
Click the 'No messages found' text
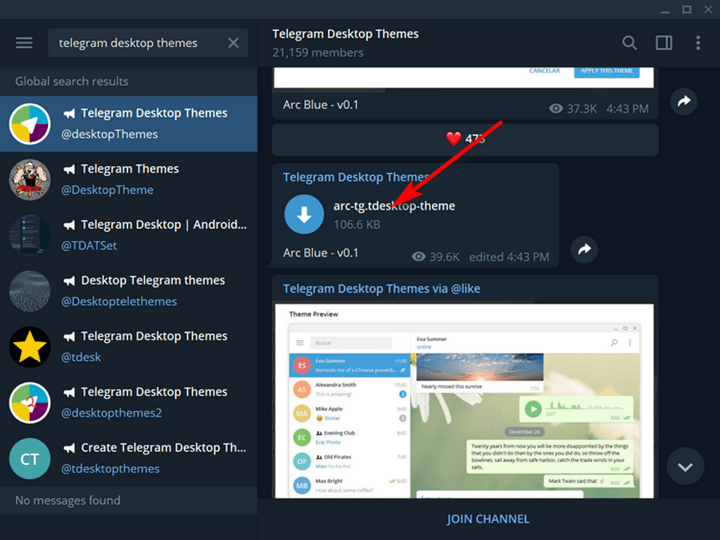pos(68,501)
